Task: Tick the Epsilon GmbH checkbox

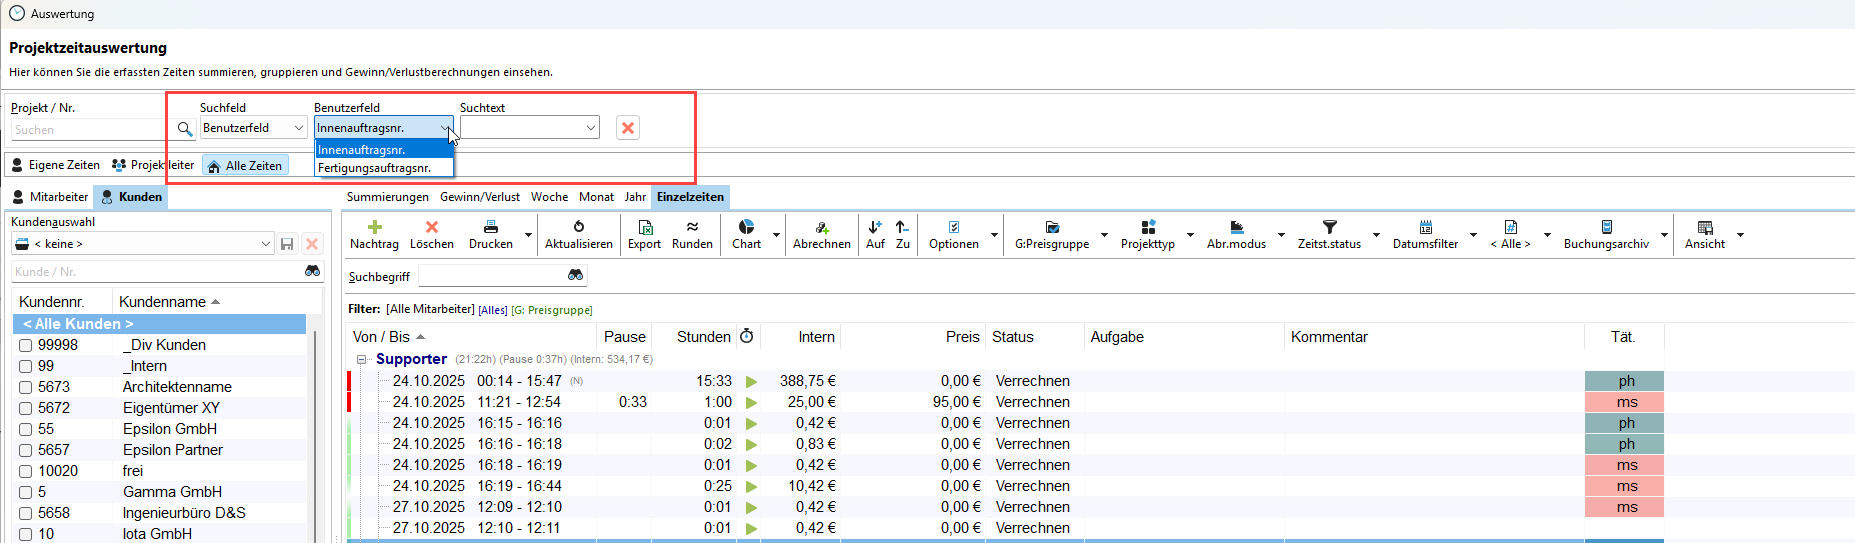Action: 26,429
